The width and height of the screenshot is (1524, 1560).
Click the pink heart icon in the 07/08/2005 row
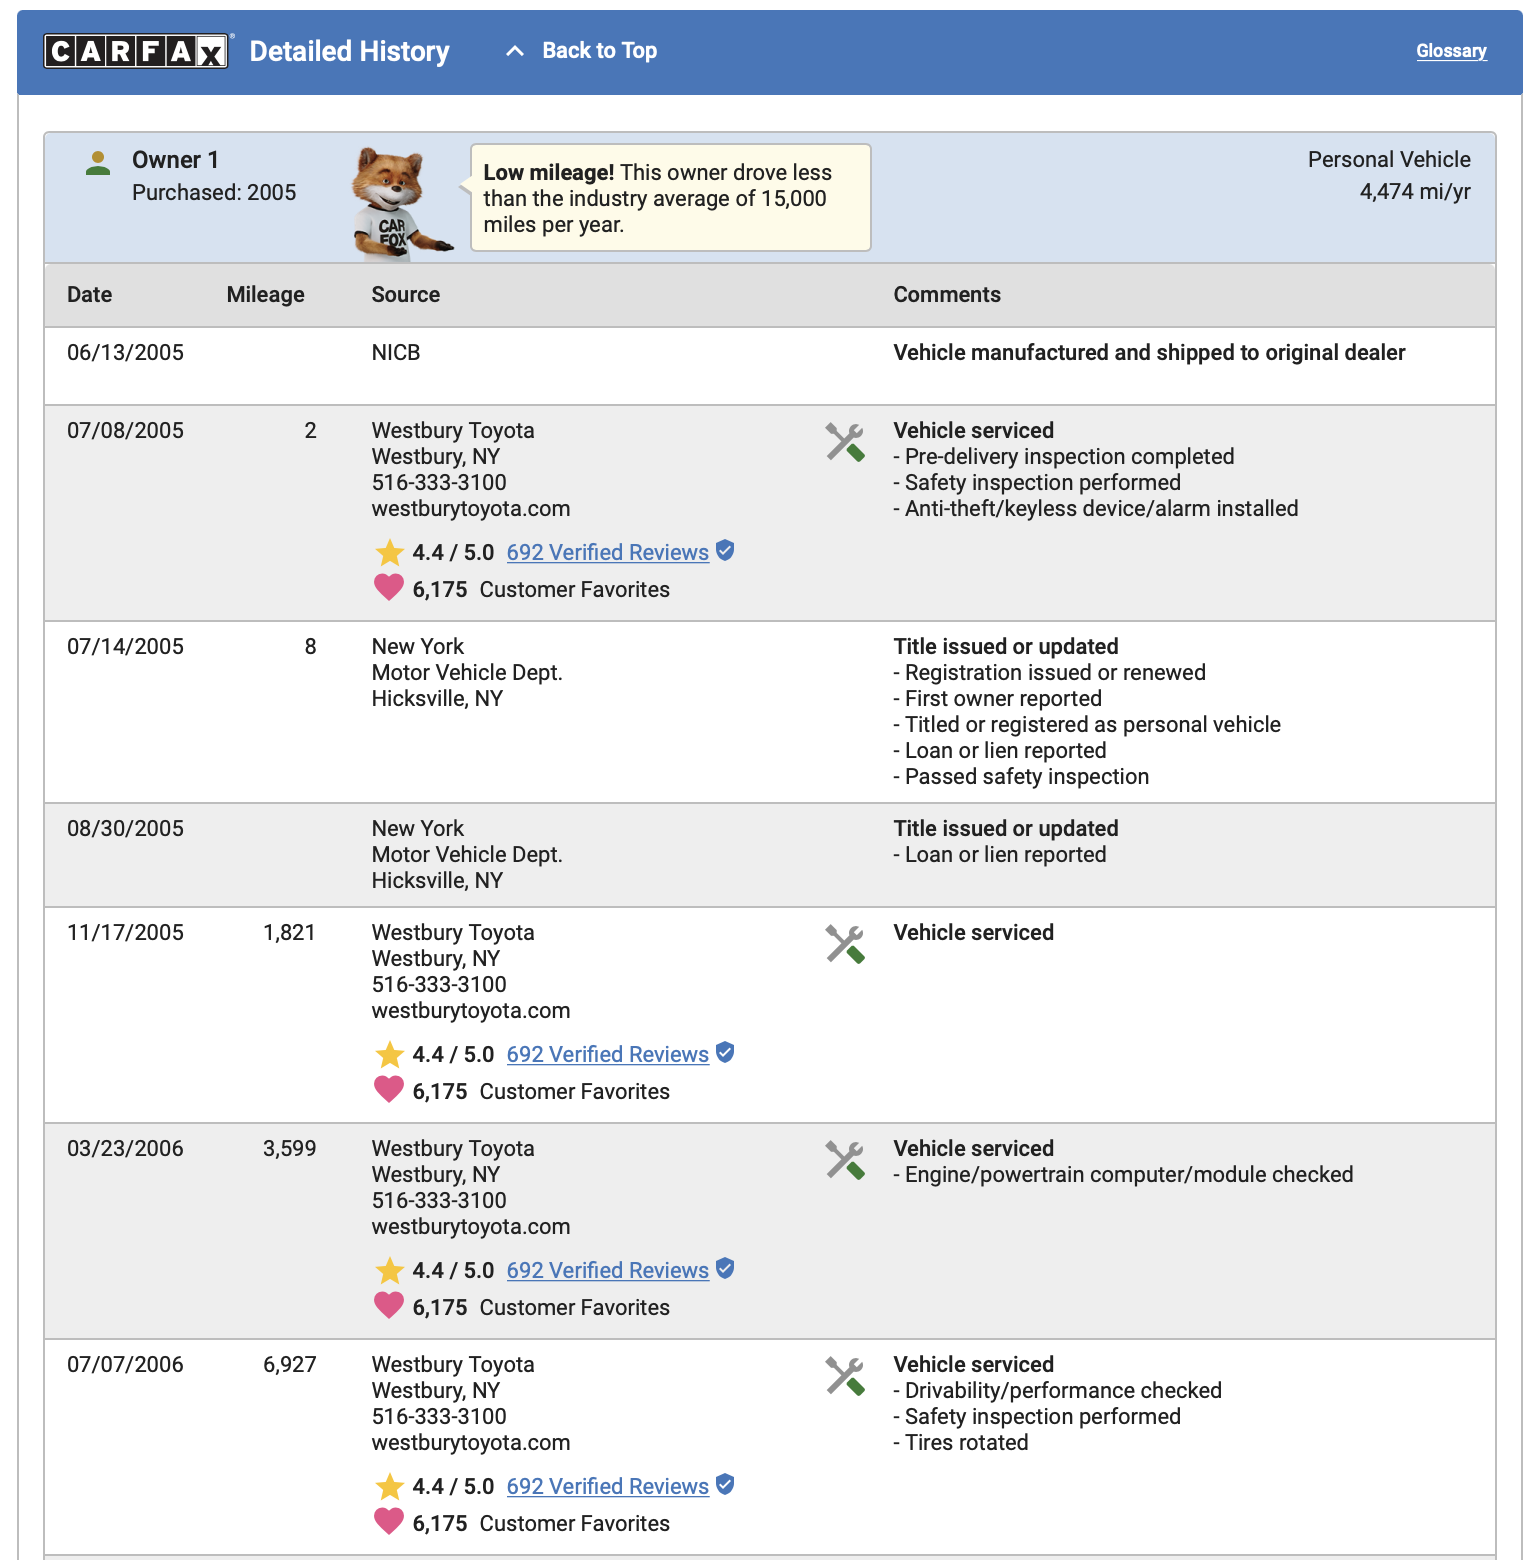pyautogui.click(x=389, y=587)
